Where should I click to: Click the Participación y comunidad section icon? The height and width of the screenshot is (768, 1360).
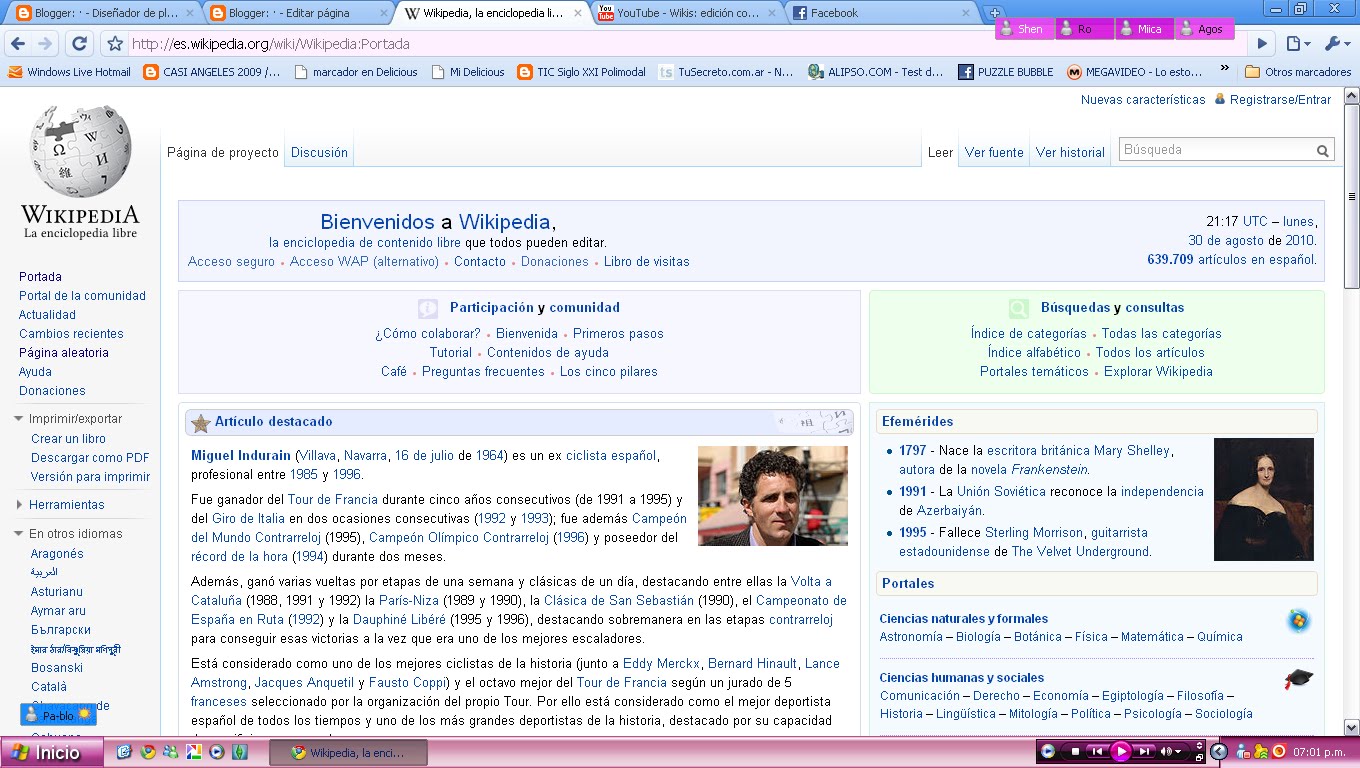click(x=428, y=309)
